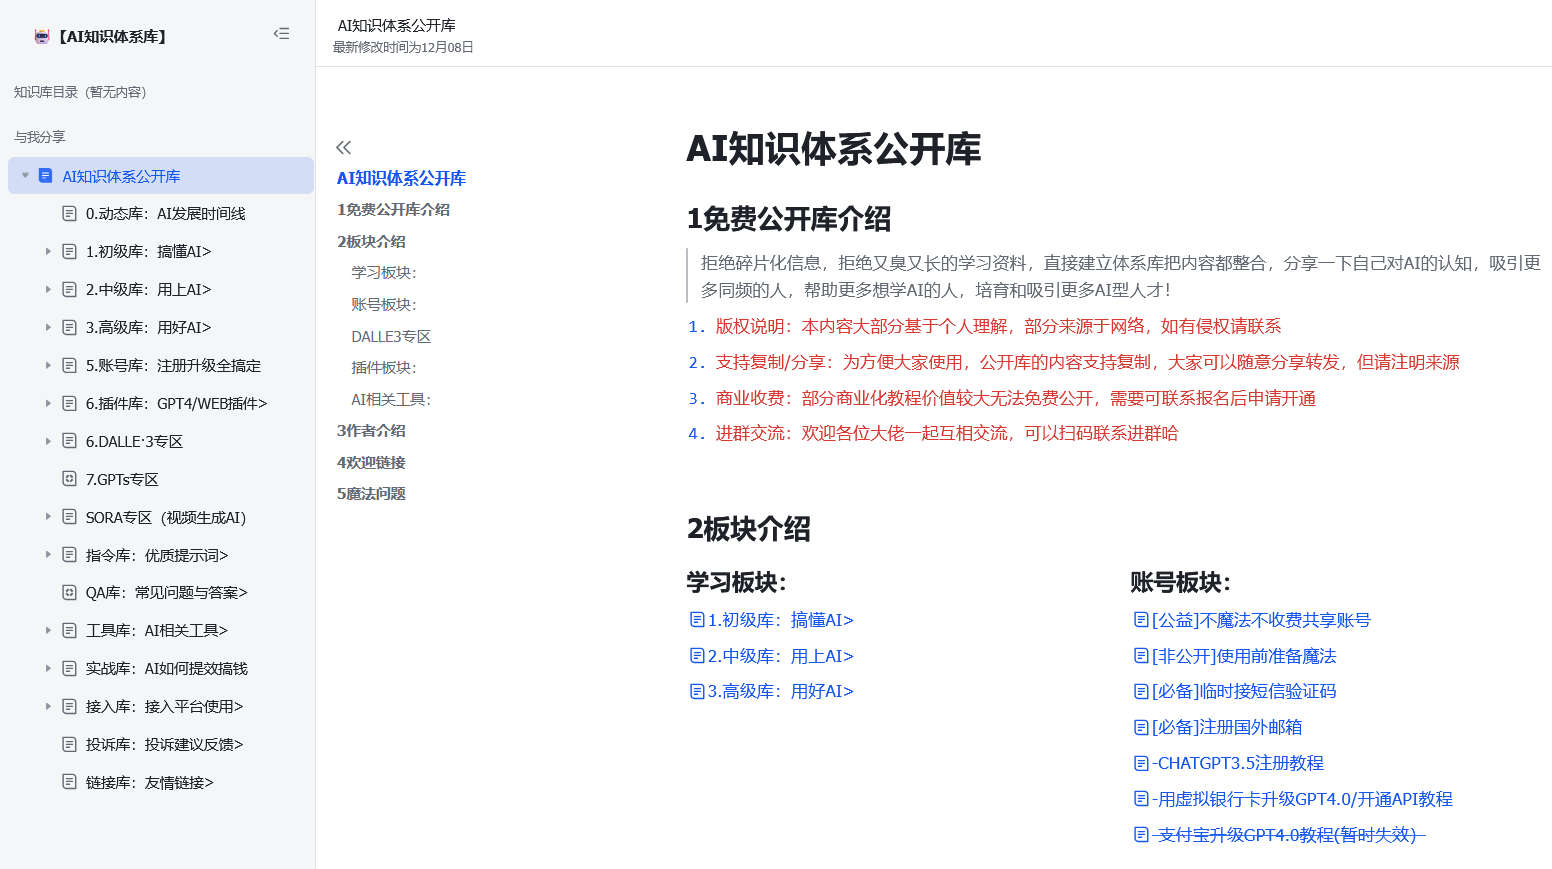Click the page icon of 投诉库 row

click(x=69, y=745)
